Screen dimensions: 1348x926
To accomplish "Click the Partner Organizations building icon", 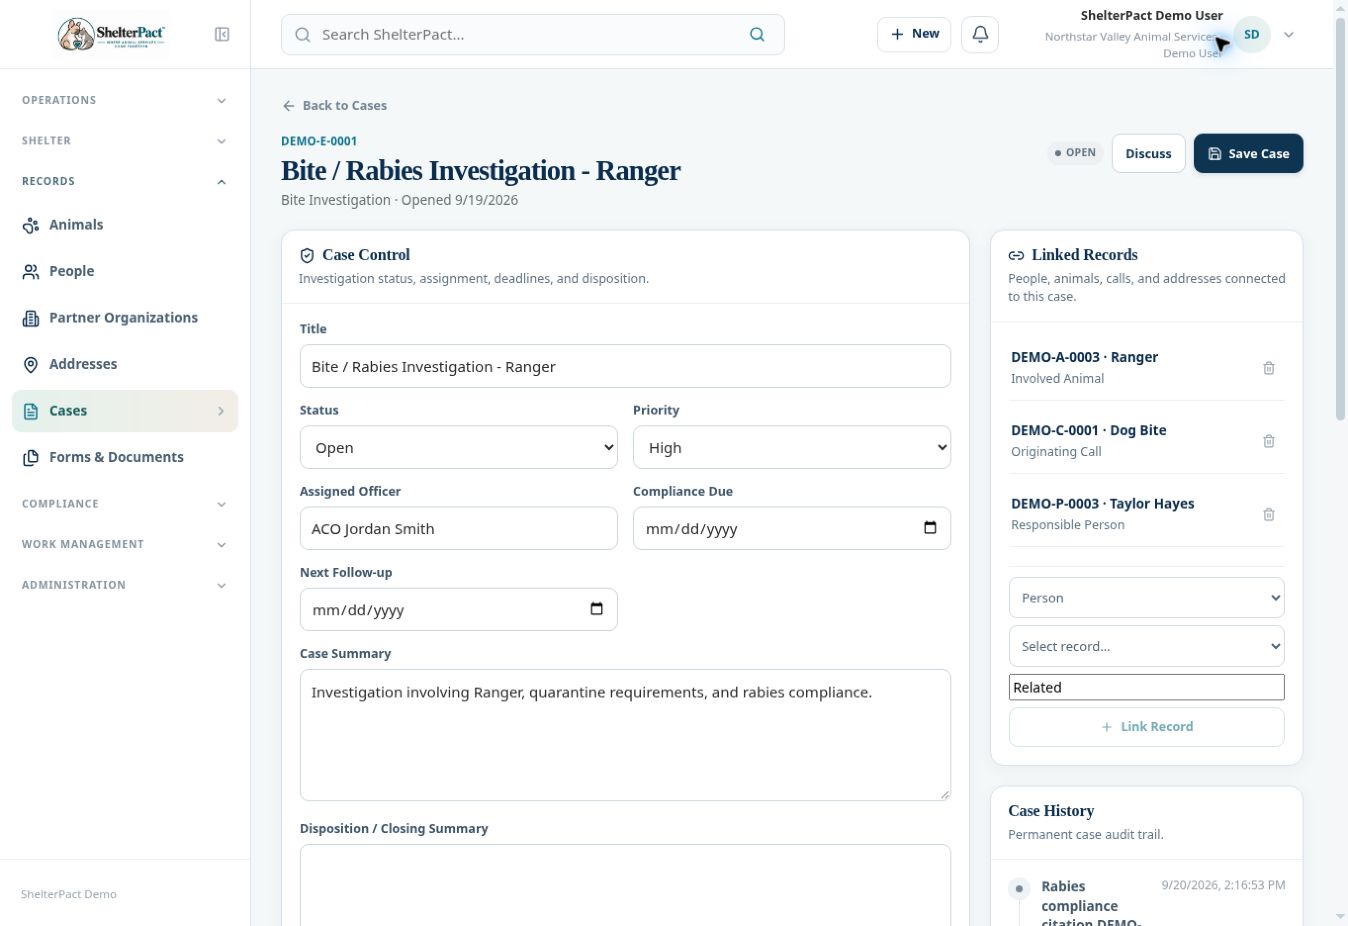I will pyautogui.click(x=31, y=318).
